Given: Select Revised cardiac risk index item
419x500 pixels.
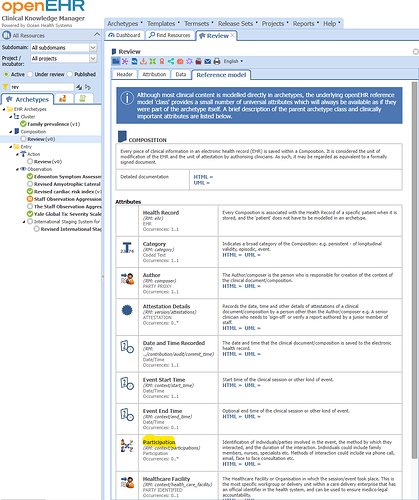Looking at the screenshot, I should click(x=67, y=192).
